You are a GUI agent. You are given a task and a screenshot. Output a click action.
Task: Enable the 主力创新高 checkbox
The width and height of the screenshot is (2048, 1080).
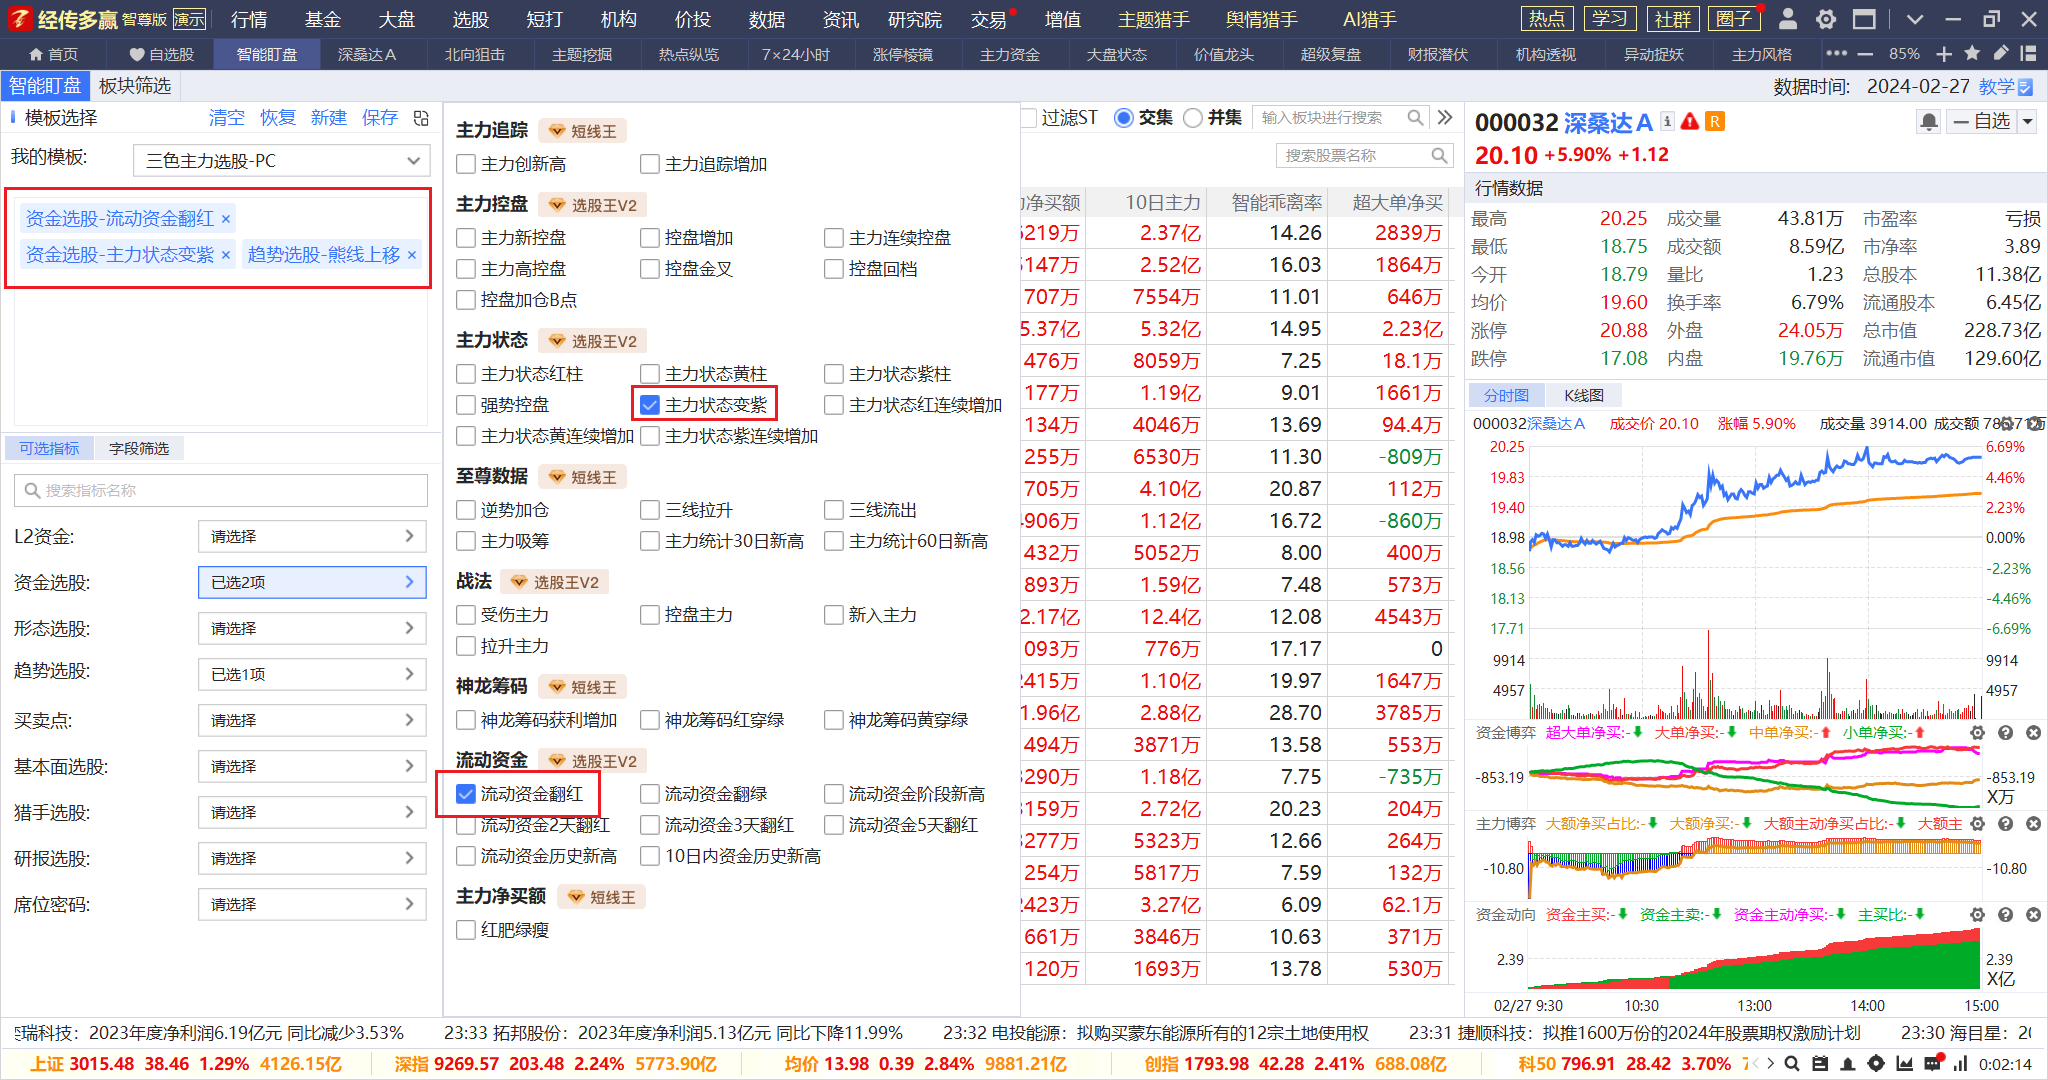point(465,164)
